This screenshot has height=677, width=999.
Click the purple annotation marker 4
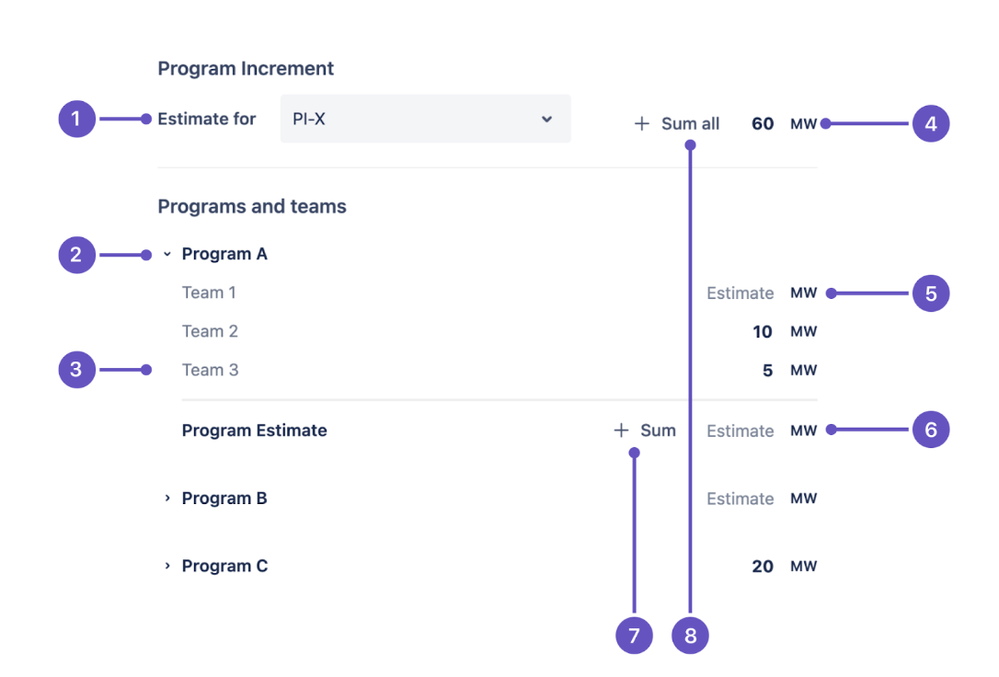tap(931, 124)
